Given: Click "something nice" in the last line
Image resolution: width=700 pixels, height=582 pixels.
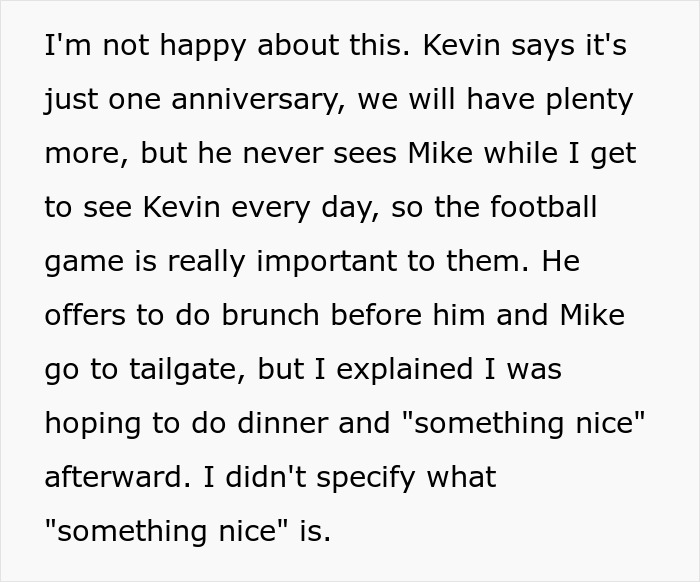Looking at the screenshot, I should click(166, 532).
